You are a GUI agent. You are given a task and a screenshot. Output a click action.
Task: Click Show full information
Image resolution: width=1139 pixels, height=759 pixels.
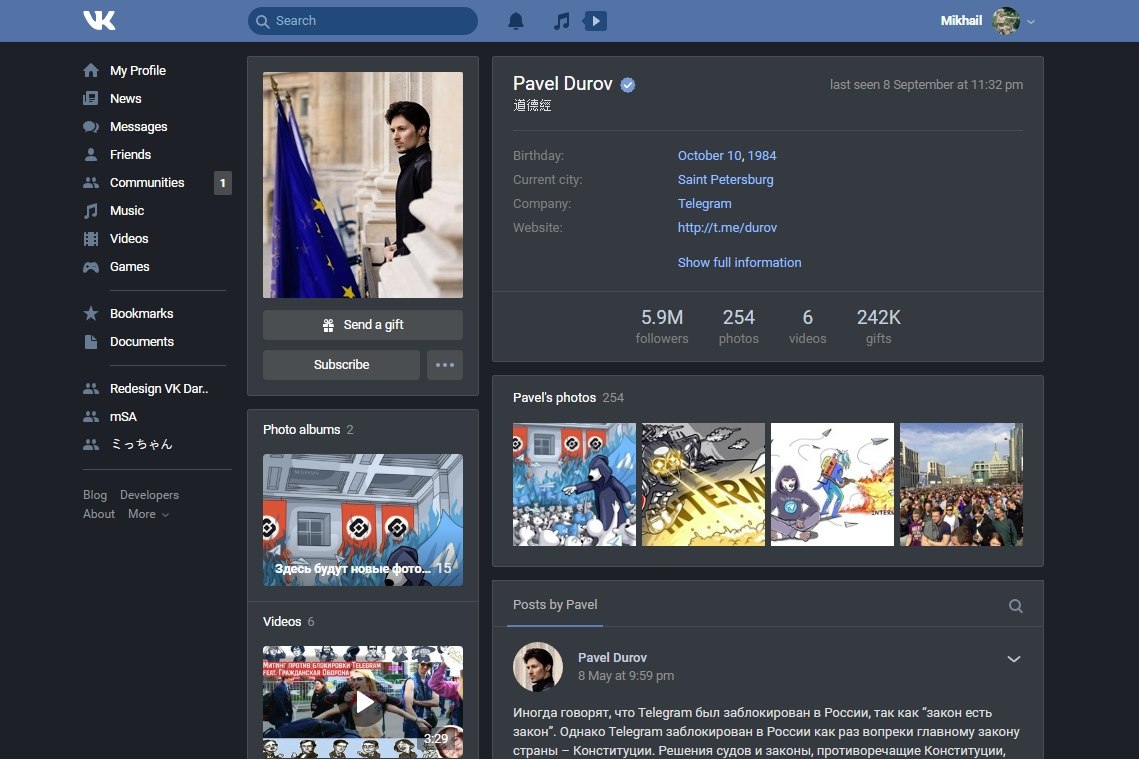pos(739,262)
